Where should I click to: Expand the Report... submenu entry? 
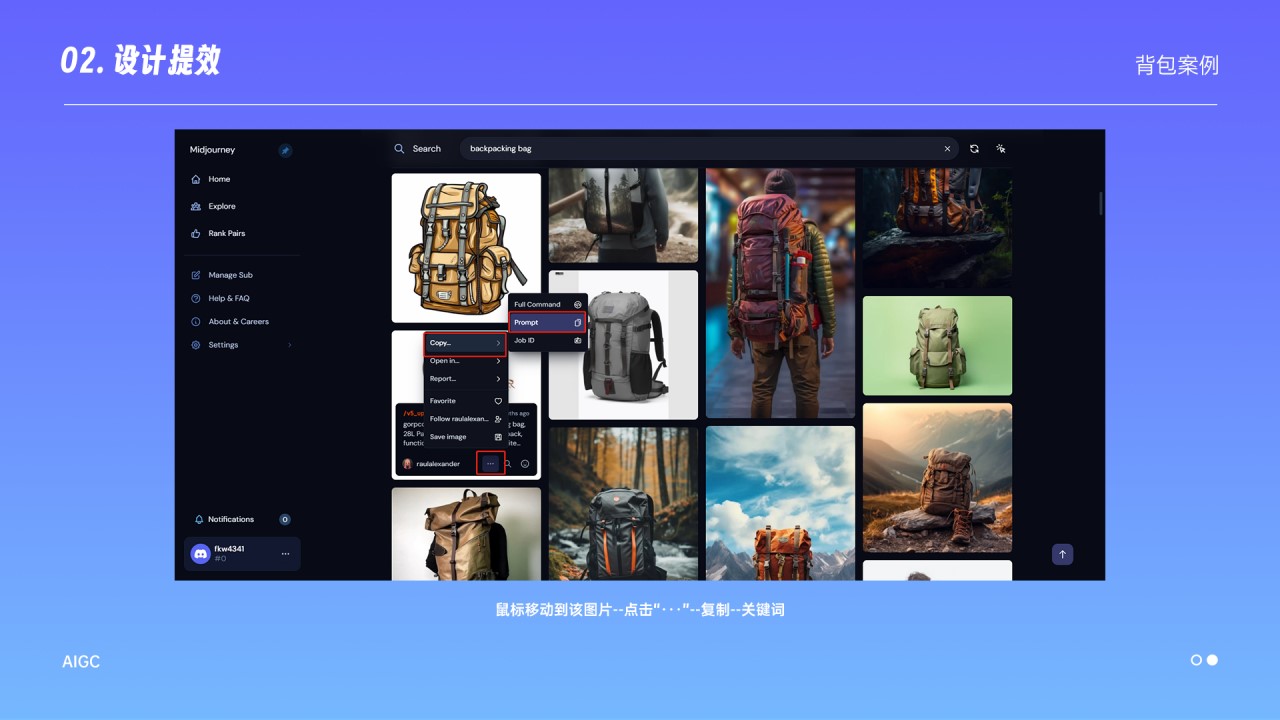click(465, 379)
